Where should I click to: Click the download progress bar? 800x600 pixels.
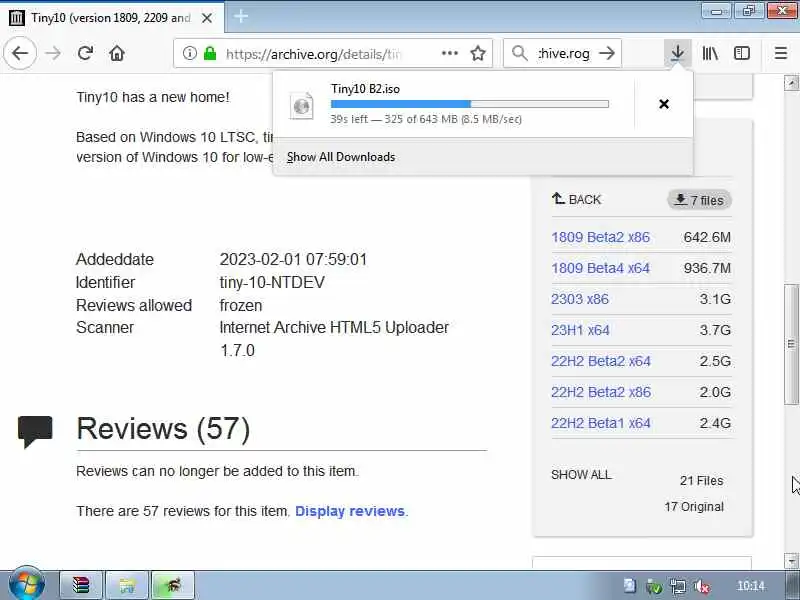point(469,104)
